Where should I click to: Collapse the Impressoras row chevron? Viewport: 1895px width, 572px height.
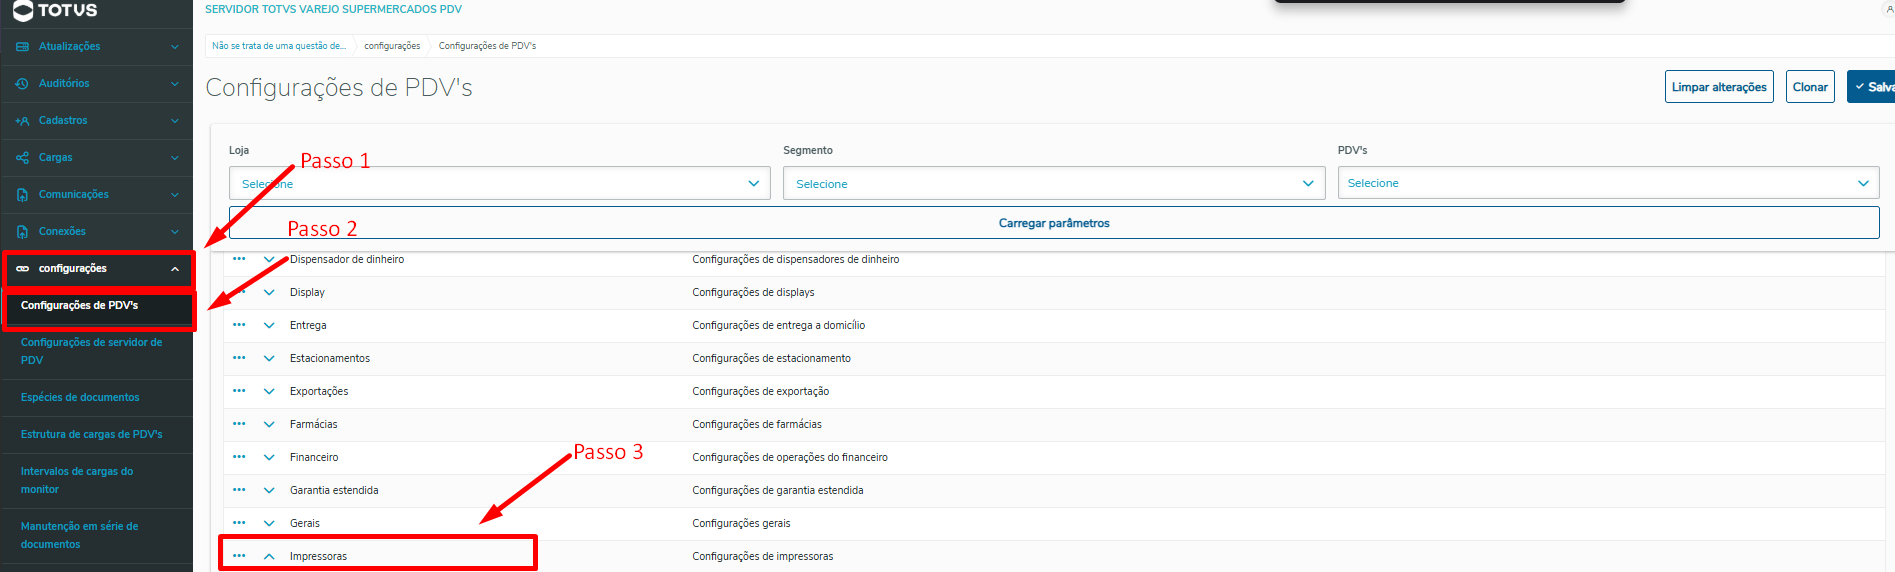(269, 556)
